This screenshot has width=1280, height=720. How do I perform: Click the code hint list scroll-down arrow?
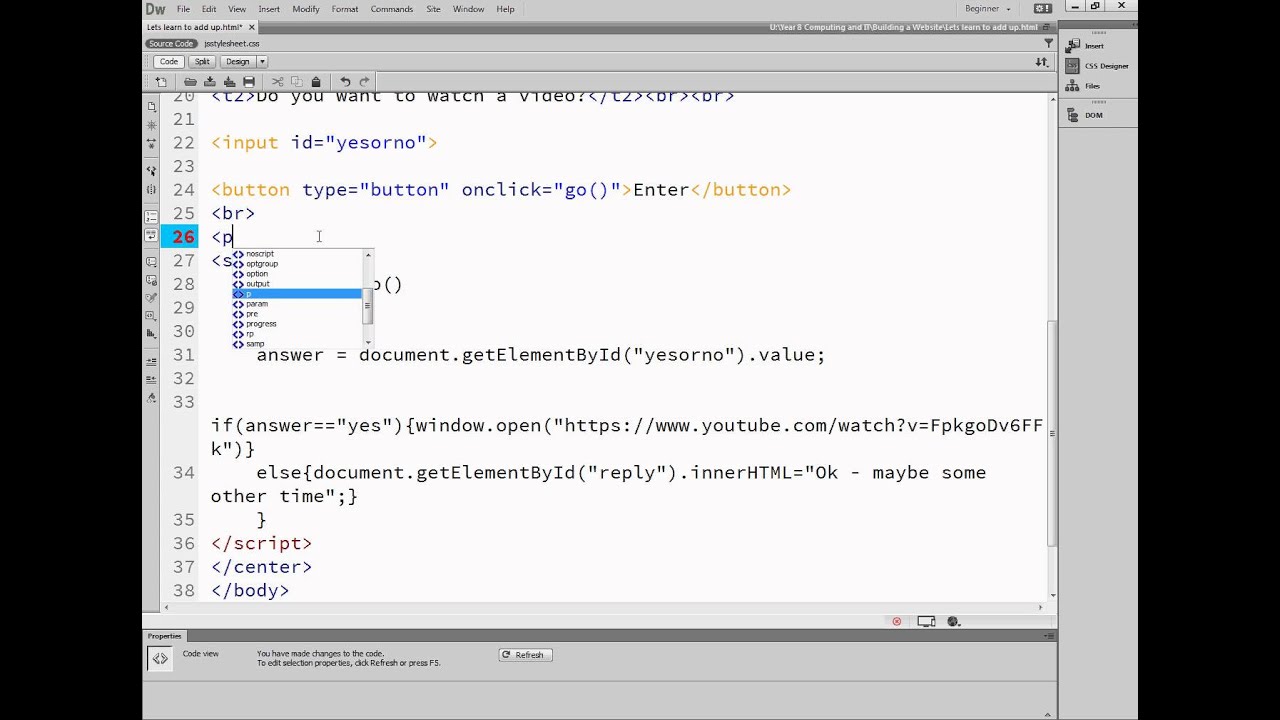tap(368, 343)
